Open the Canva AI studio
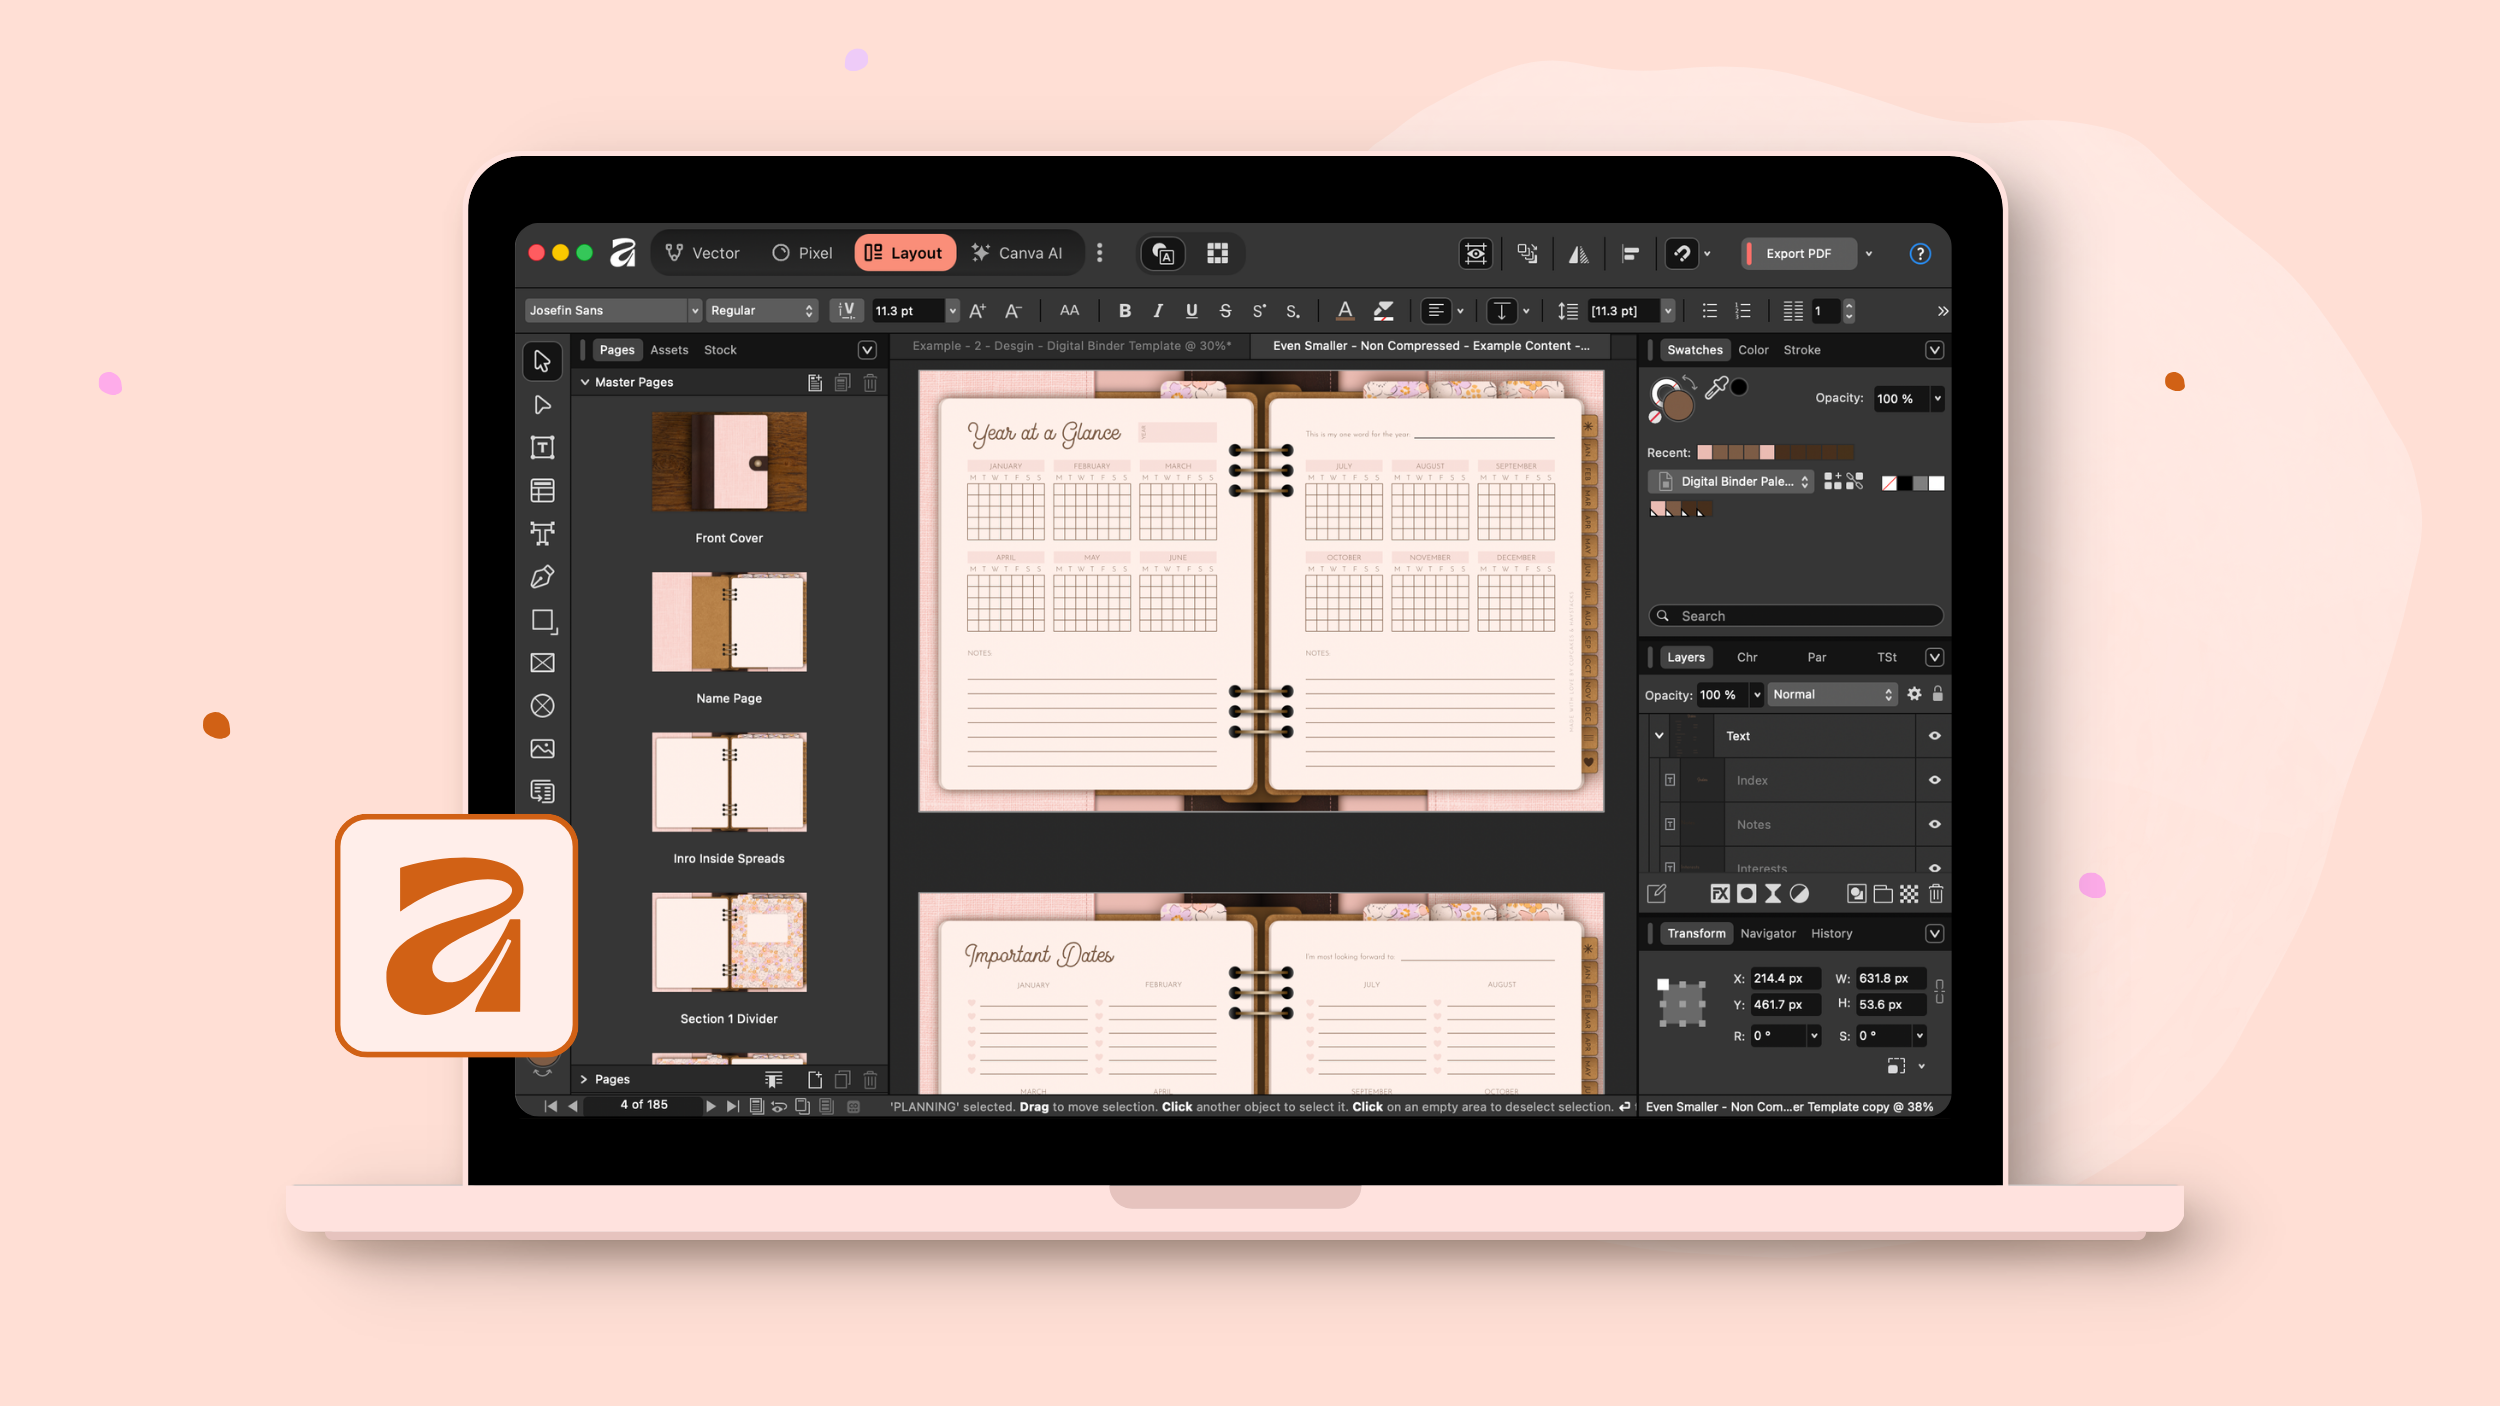Screen dimensions: 2500x1406 (x=1017, y=254)
